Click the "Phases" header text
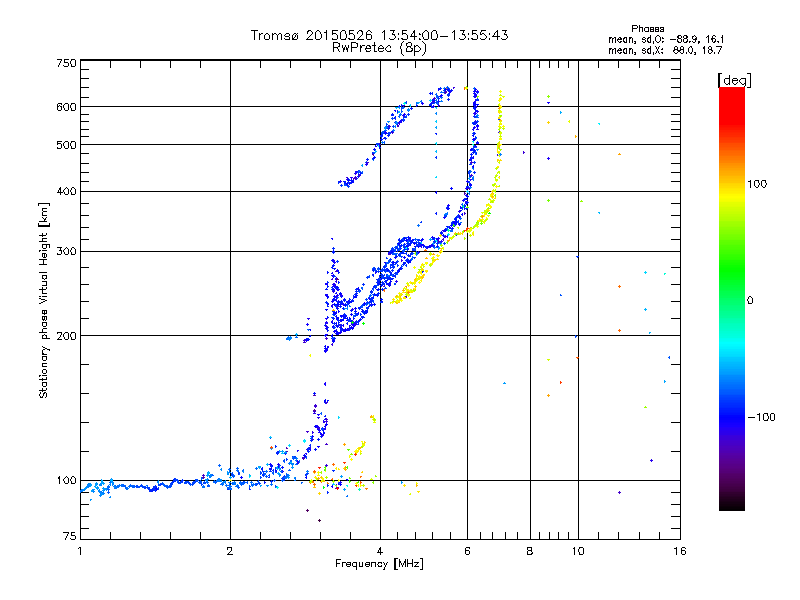800x600 pixels. click(x=647, y=29)
